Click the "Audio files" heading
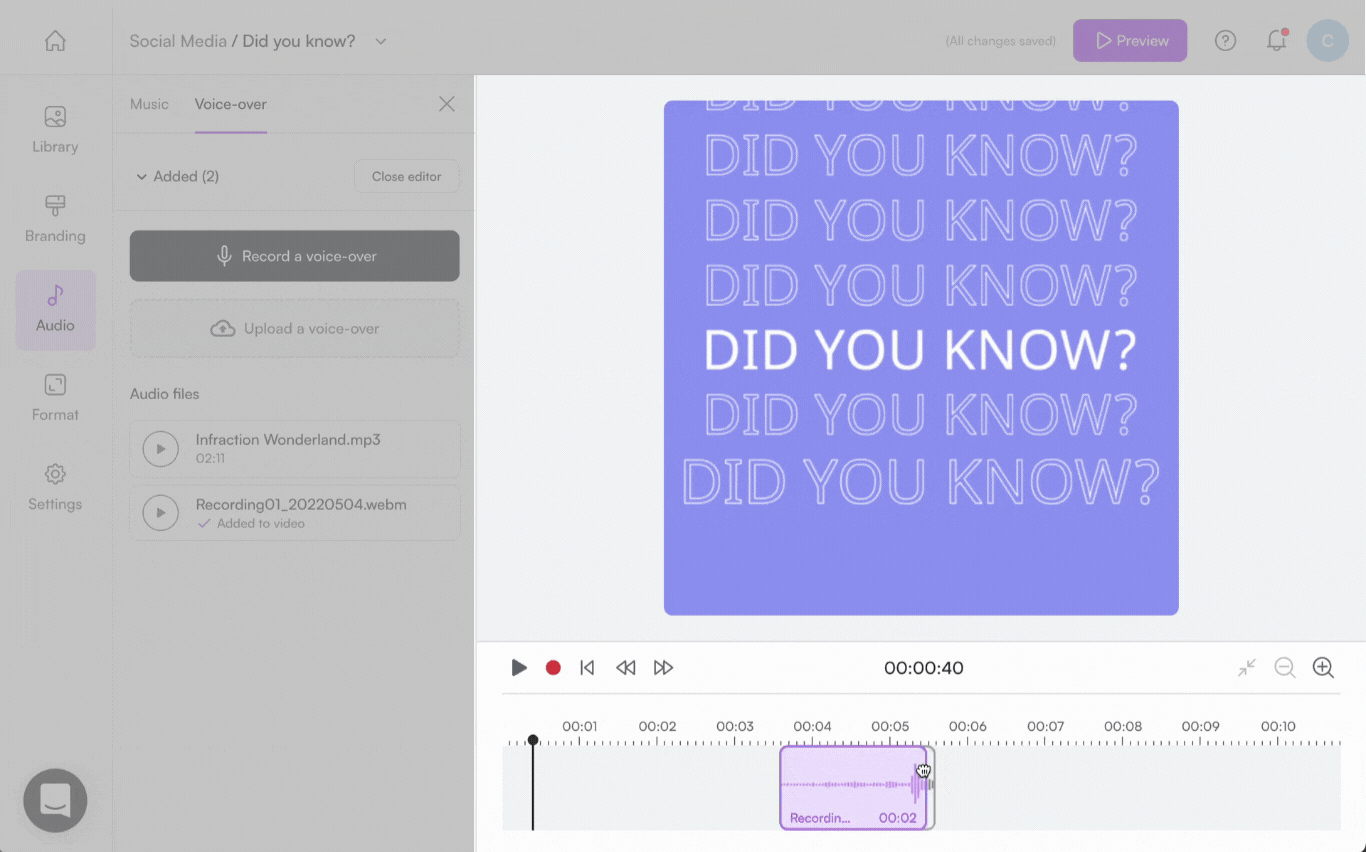 164,394
